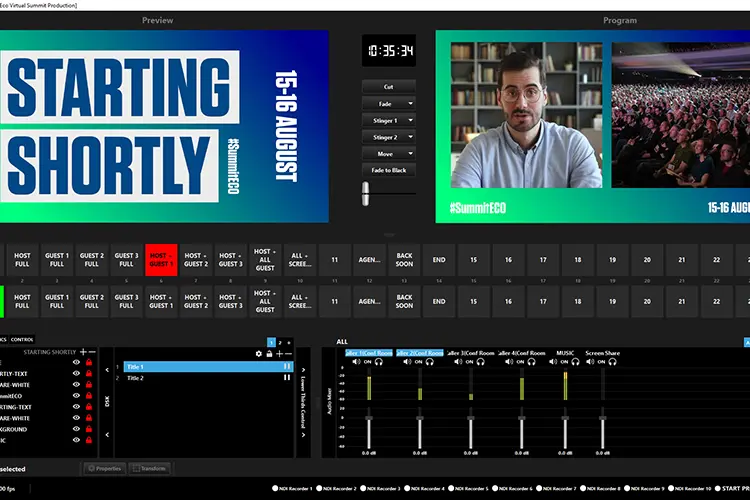Expand the DSK side panel label
This screenshot has height=500, width=750.
pyautogui.click(x=107, y=401)
